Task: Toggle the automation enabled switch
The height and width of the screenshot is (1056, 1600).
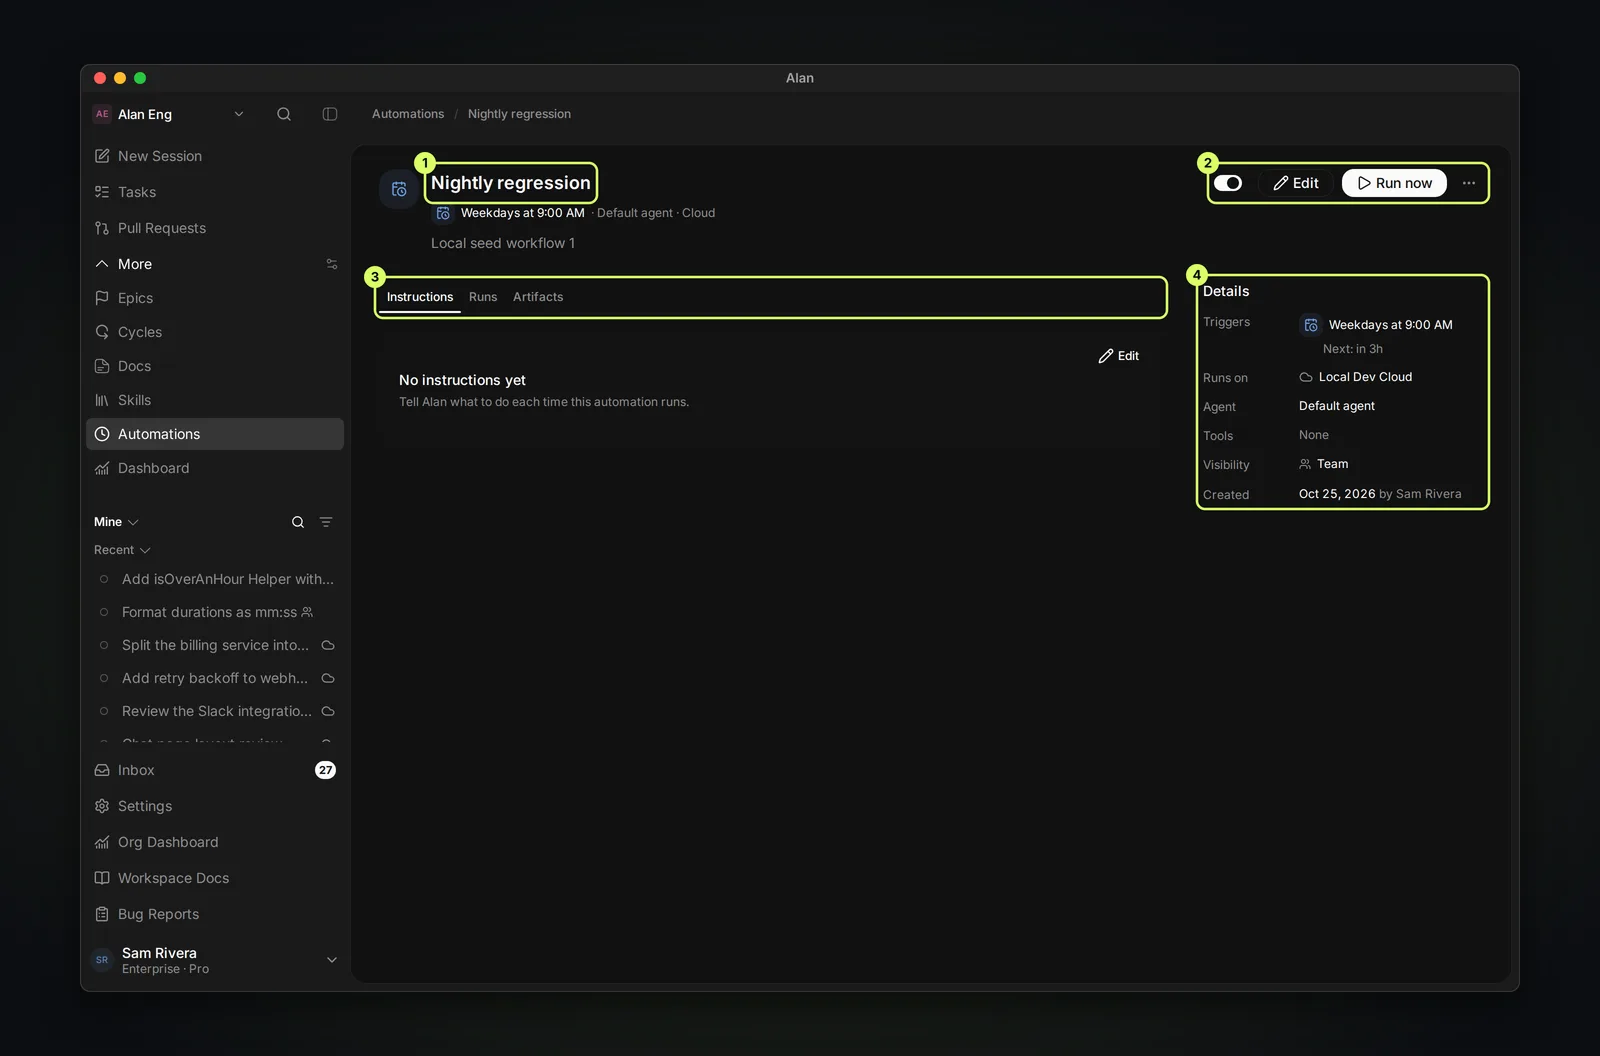Action: click(1228, 183)
